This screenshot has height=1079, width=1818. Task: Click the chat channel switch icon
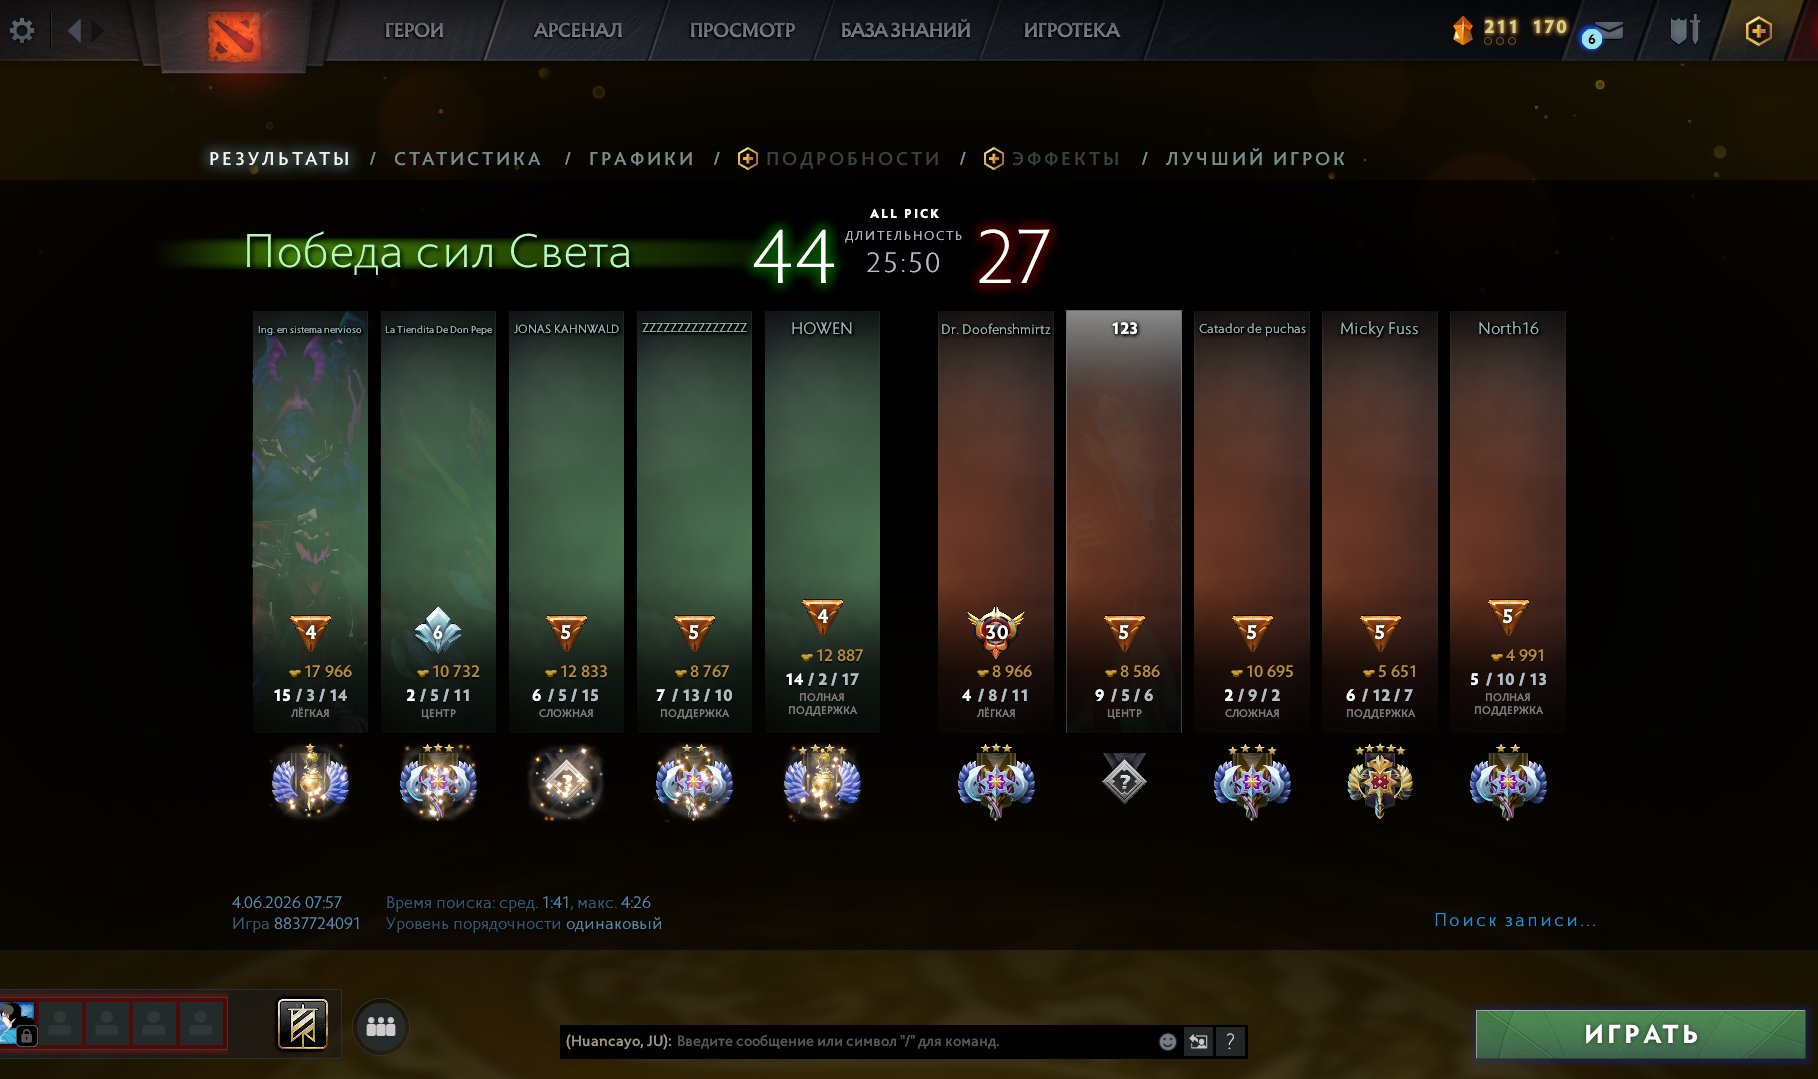pos(1198,1041)
